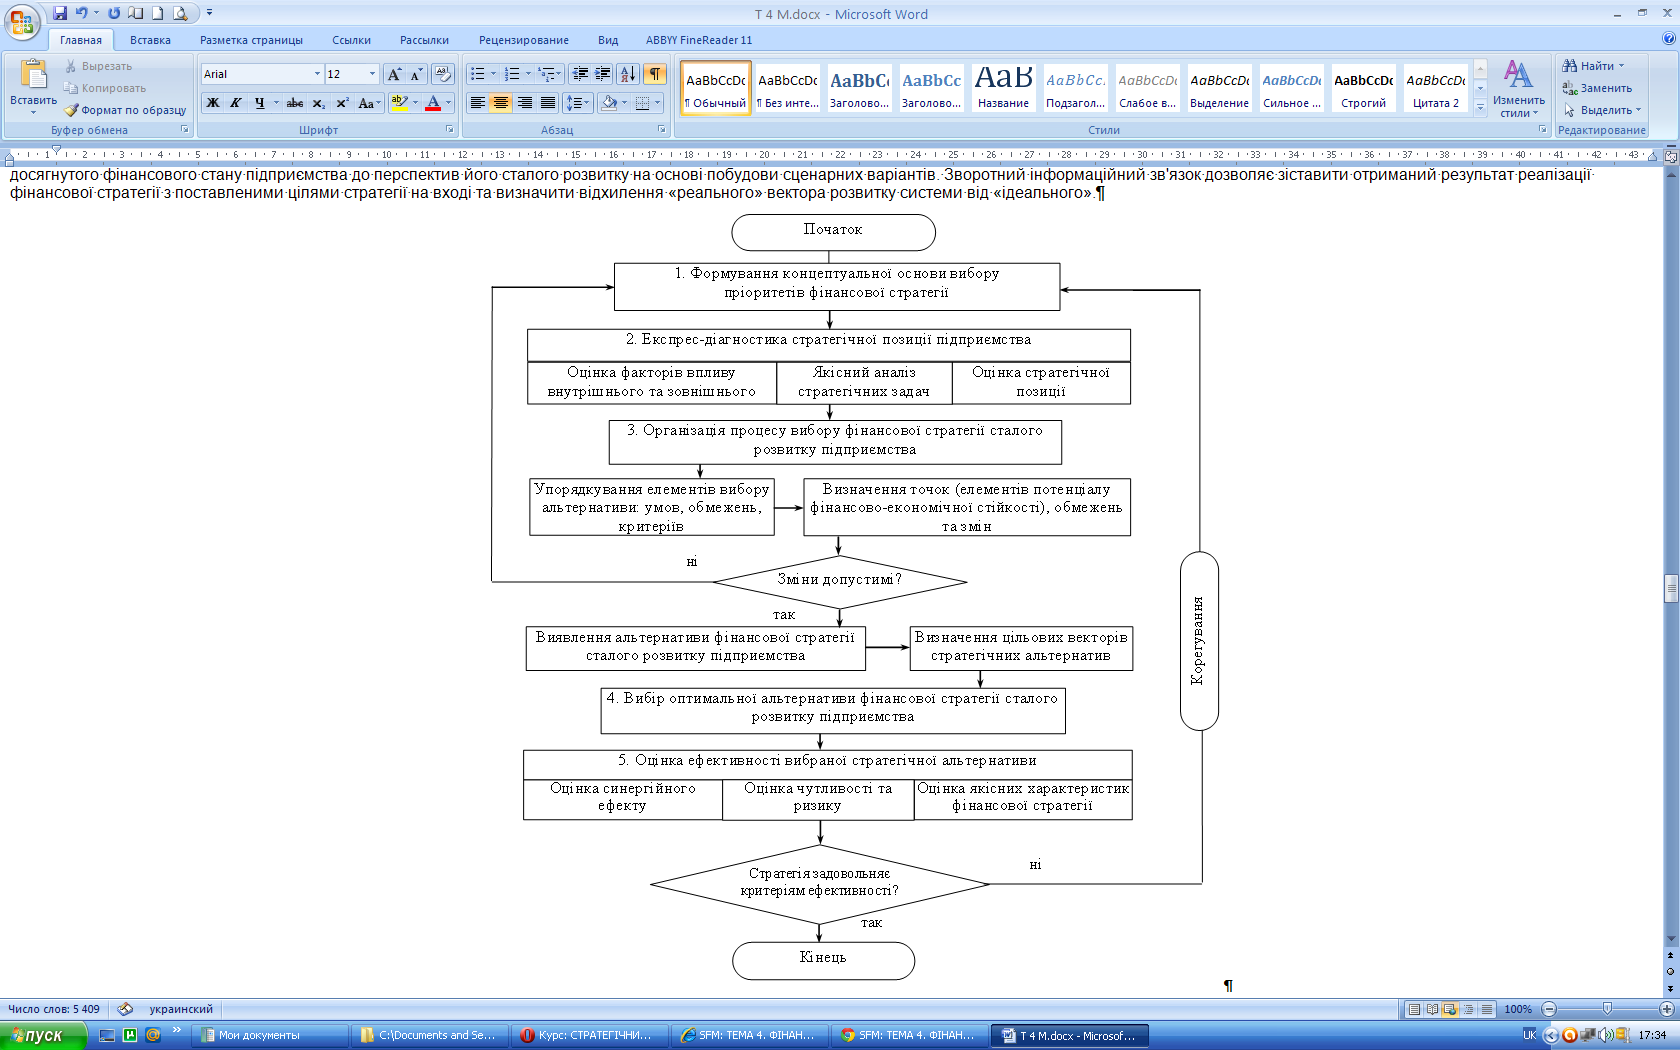Screen dimensions: 1680x1050
Task: Open the Font dialog launcher (Шрифт)
Action: (x=450, y=130)
